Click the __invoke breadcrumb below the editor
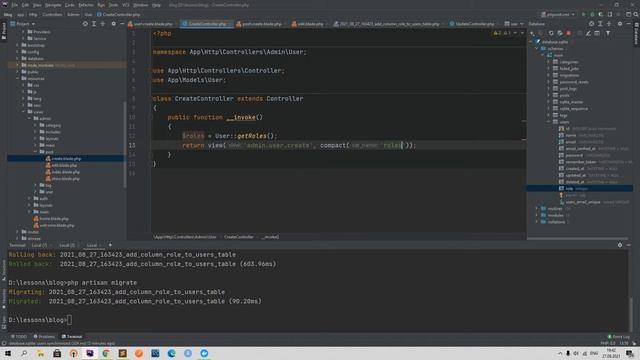 [270, 237]
